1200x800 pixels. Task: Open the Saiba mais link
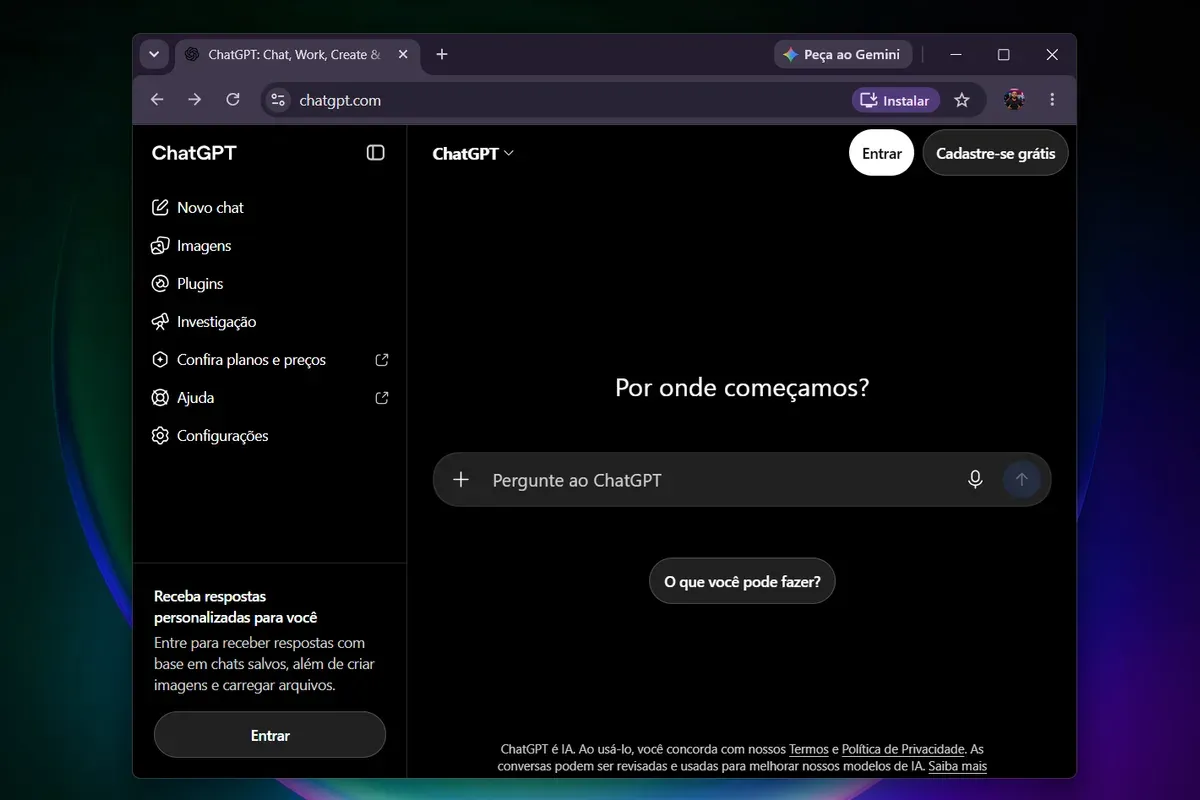[957, 767]
